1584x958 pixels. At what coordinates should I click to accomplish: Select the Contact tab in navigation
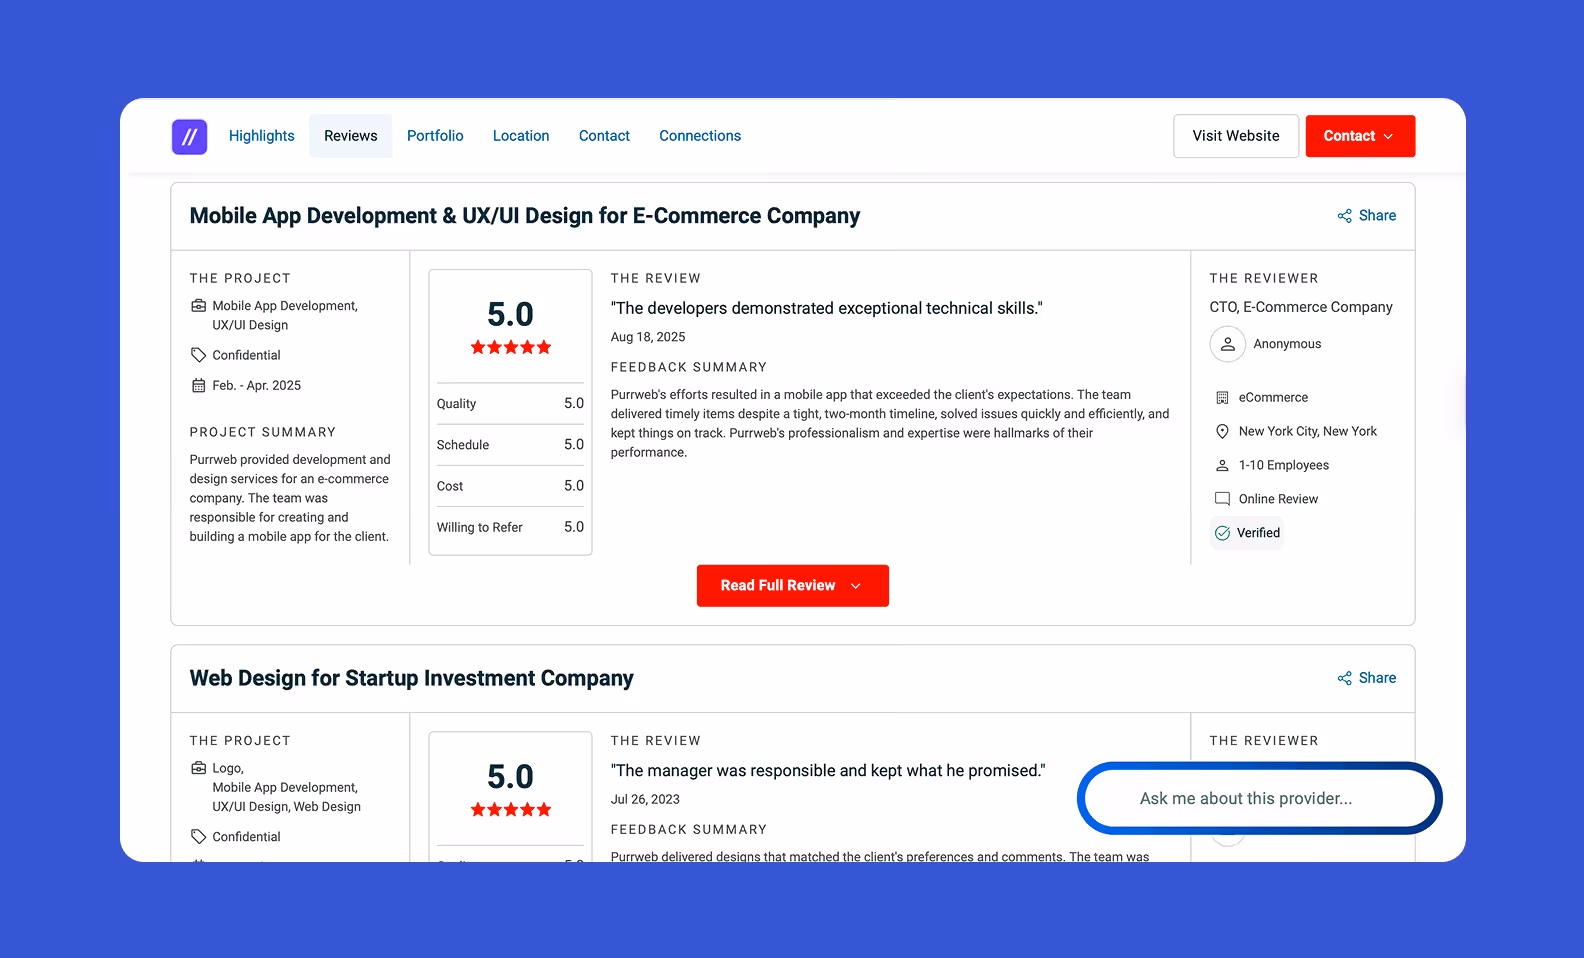[x=604, y=136]
